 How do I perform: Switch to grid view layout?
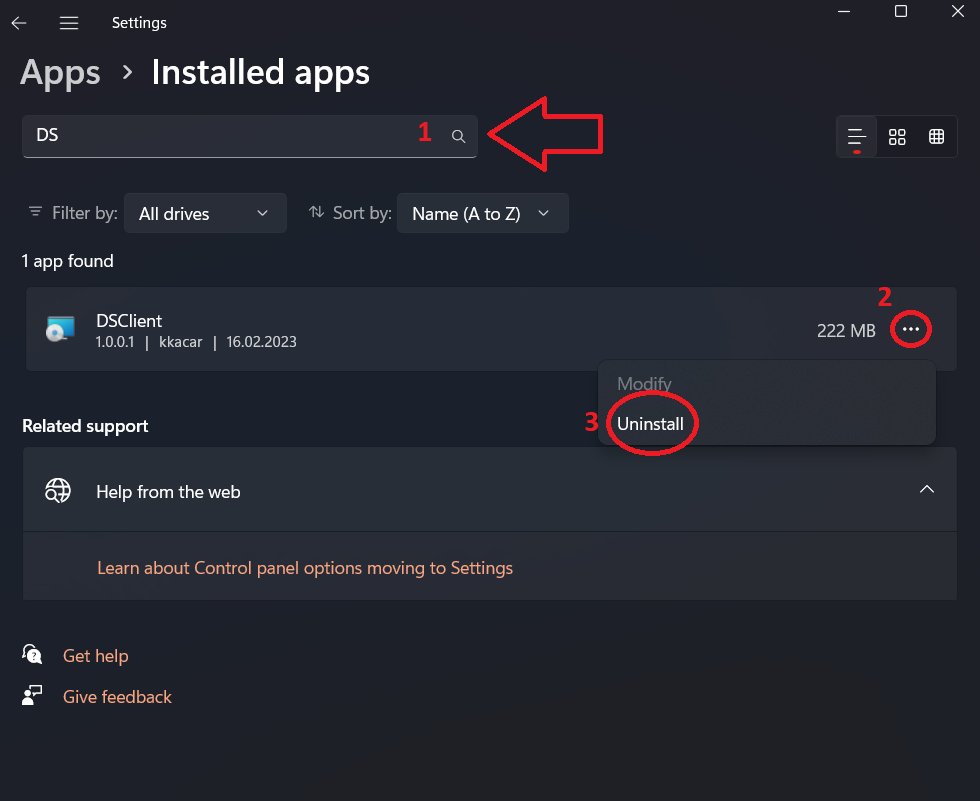pos(897,137)
